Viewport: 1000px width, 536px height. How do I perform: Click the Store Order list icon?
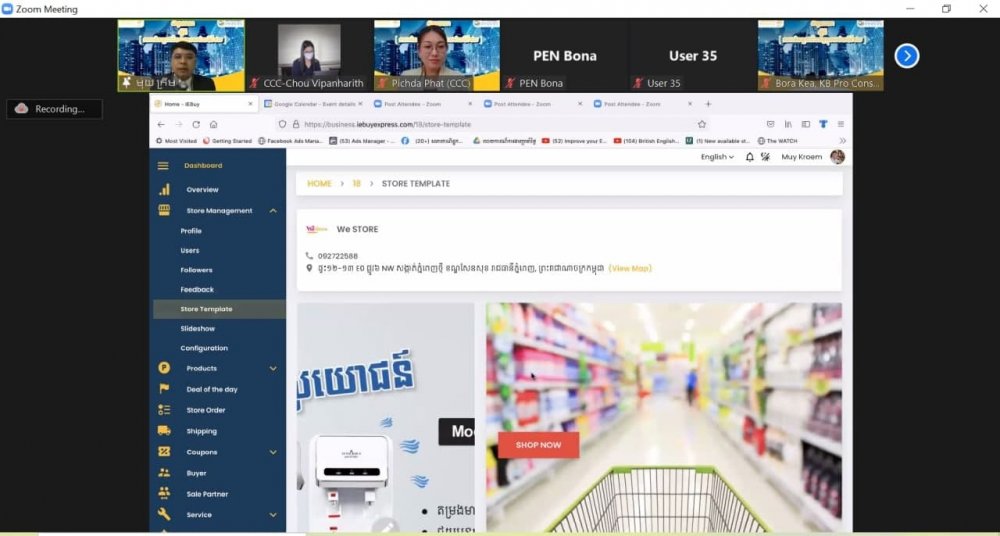pos(164,410)
